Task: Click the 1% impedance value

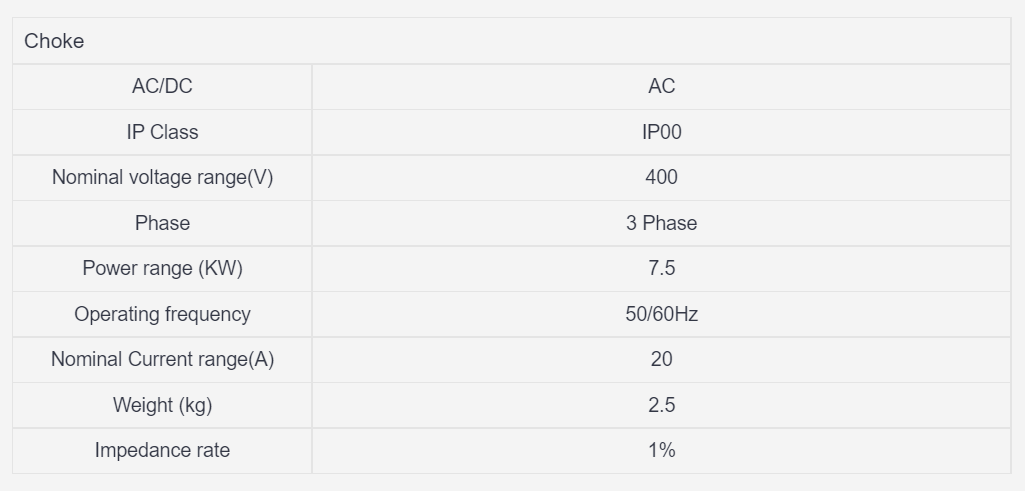Action: [661, 450]
